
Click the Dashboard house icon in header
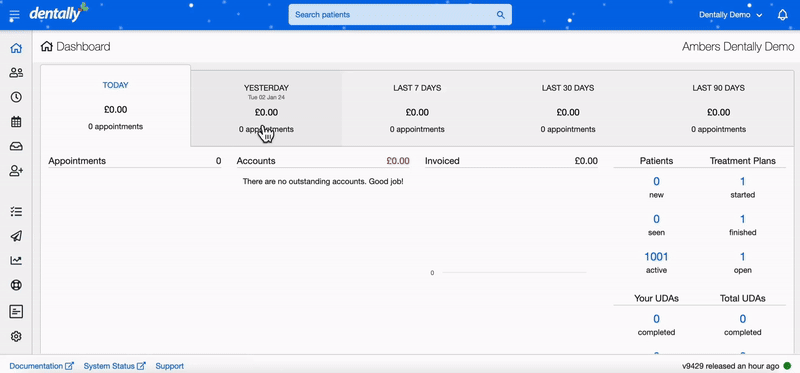46,46
